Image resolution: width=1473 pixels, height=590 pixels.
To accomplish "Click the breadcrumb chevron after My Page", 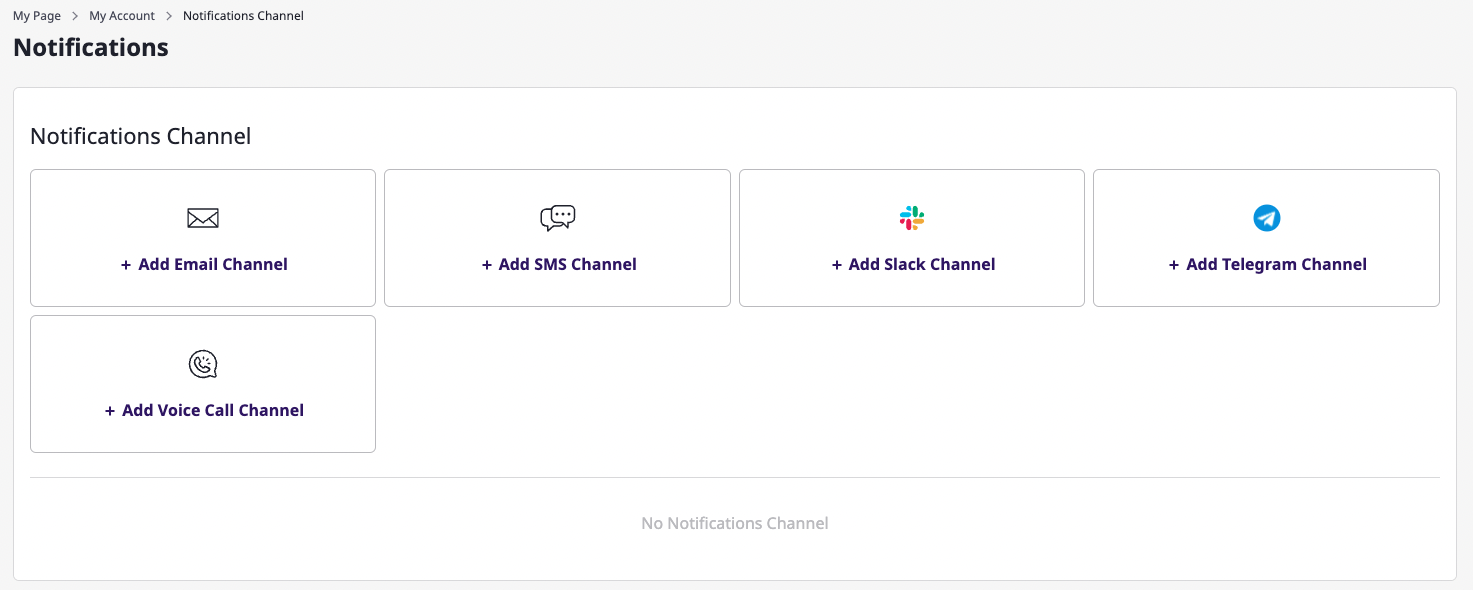I will pyautogui.click(x=75, y=16).
